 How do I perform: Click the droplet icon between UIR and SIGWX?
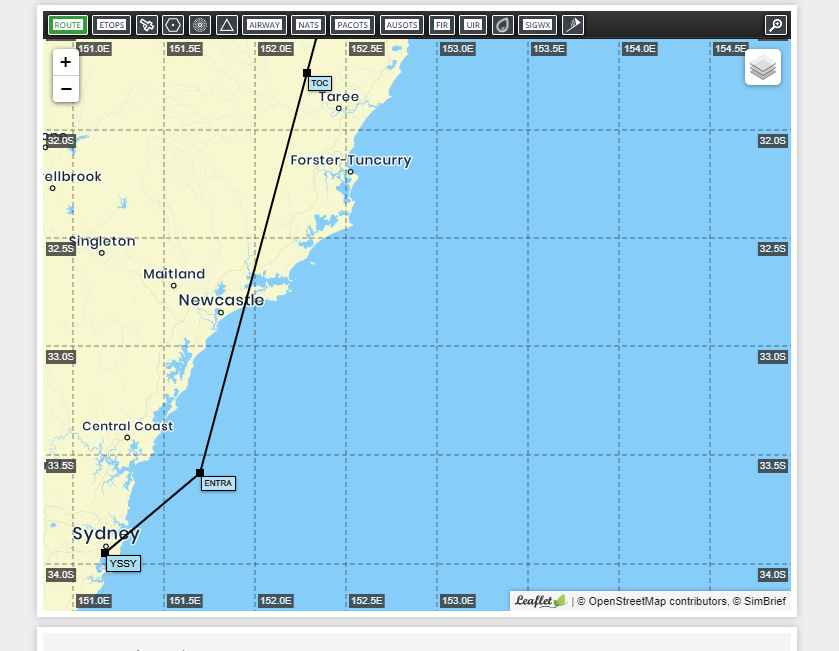point(503,25)
